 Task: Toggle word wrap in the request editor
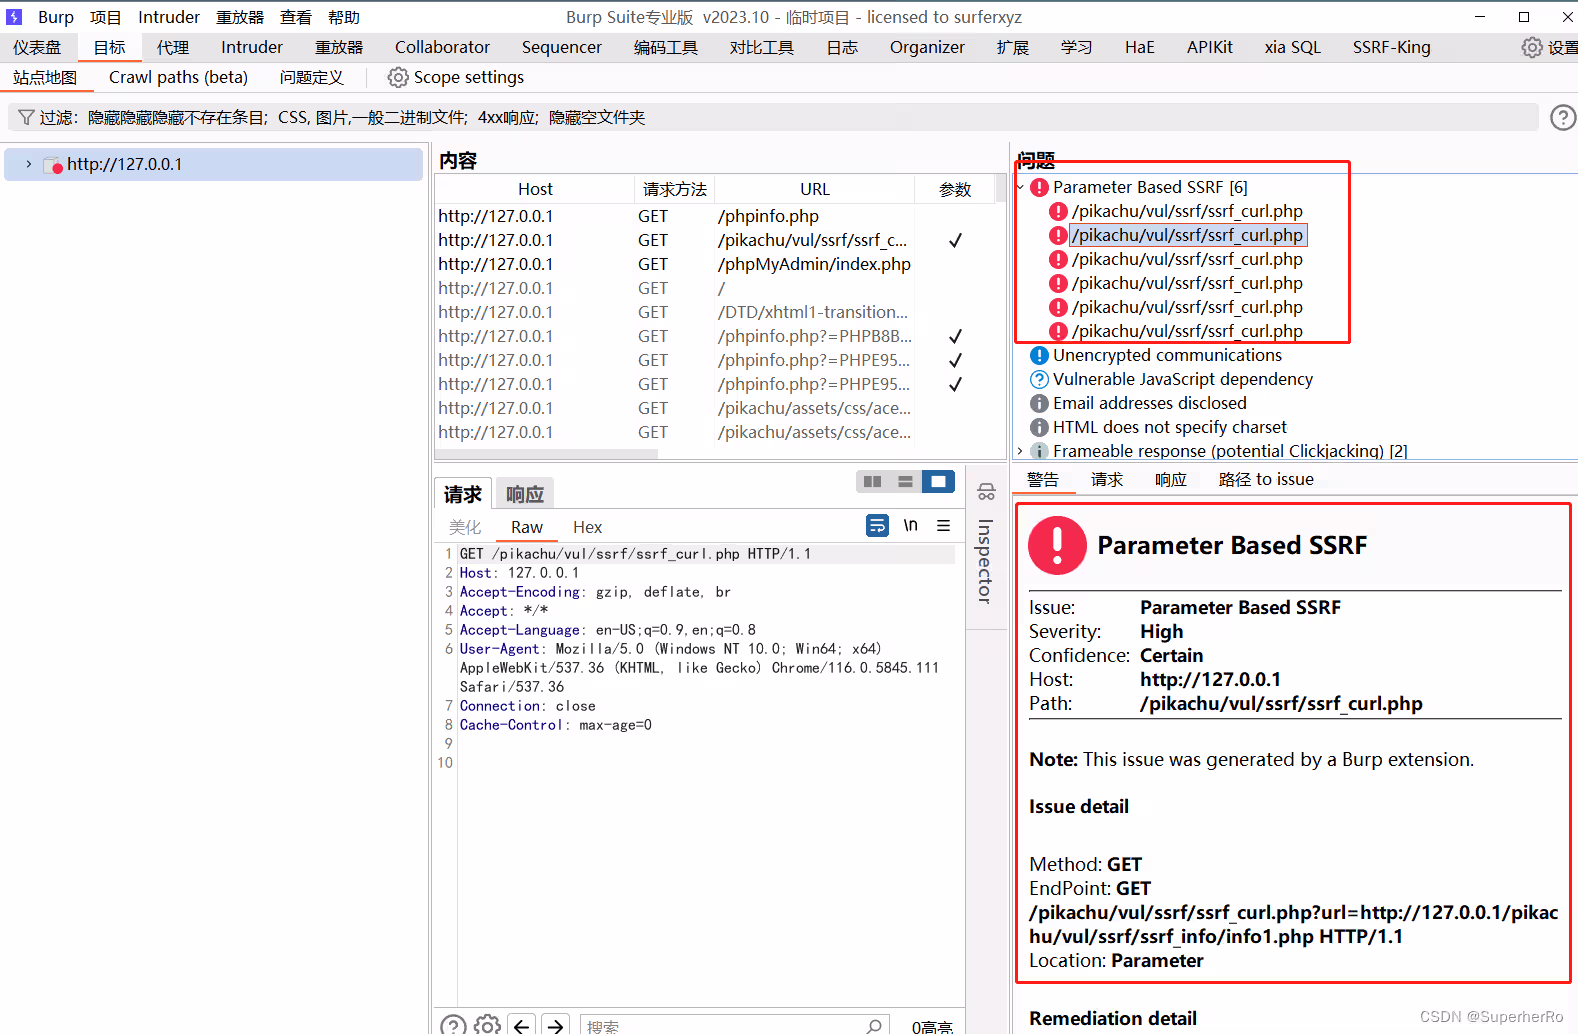877,526
